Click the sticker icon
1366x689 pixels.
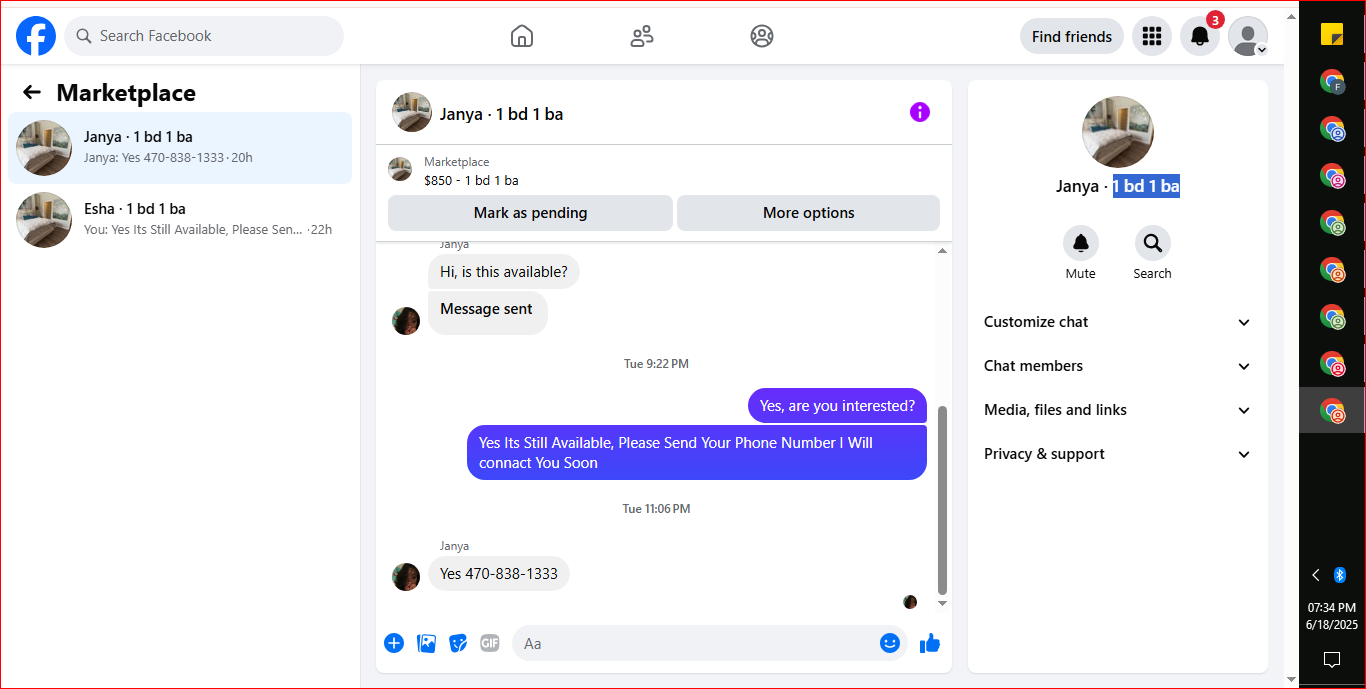tap(458, 643)
